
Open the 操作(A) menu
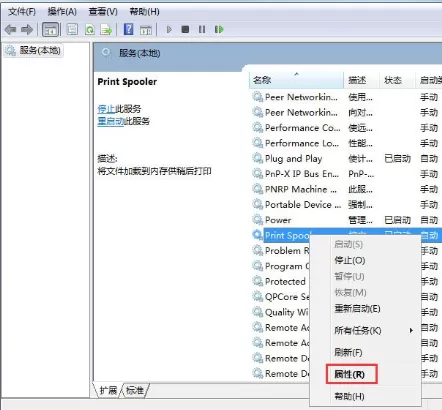tap(62, 12)
